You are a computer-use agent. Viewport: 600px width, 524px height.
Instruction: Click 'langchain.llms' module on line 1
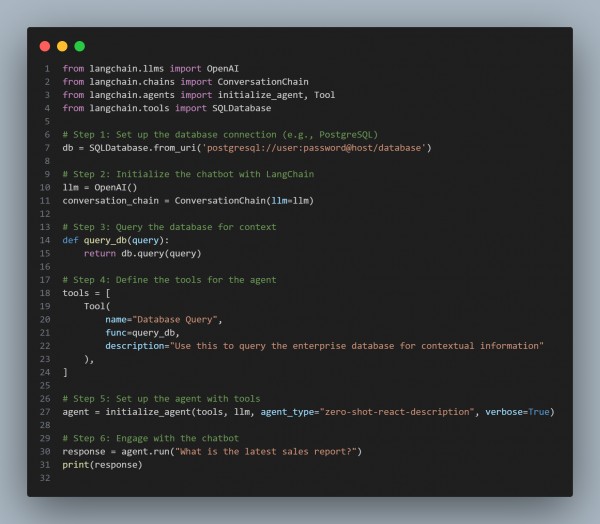click(x=127, y=69)
